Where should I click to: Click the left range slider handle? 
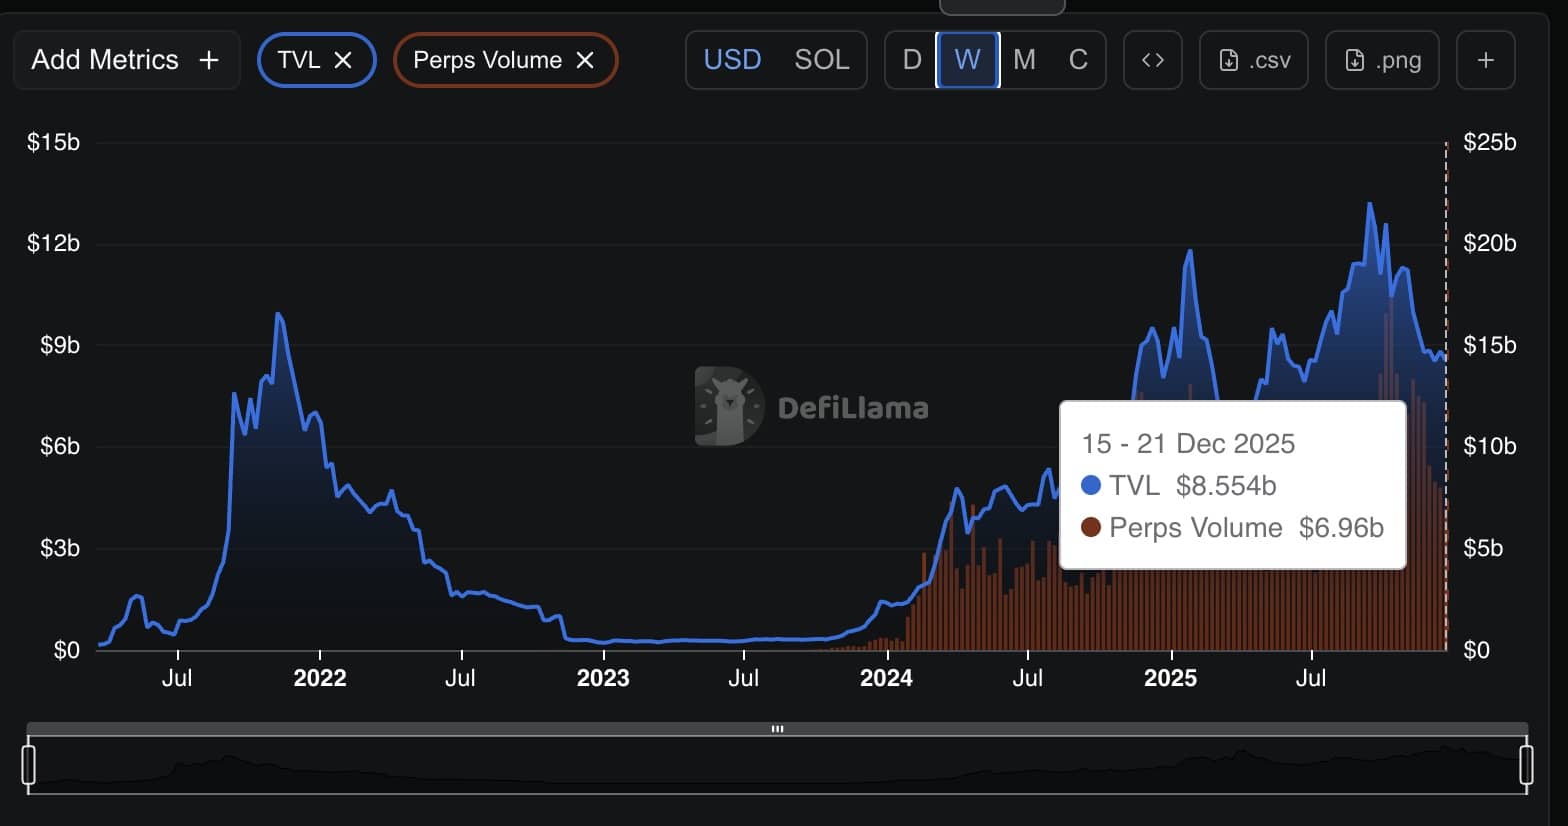pos(29,765)
